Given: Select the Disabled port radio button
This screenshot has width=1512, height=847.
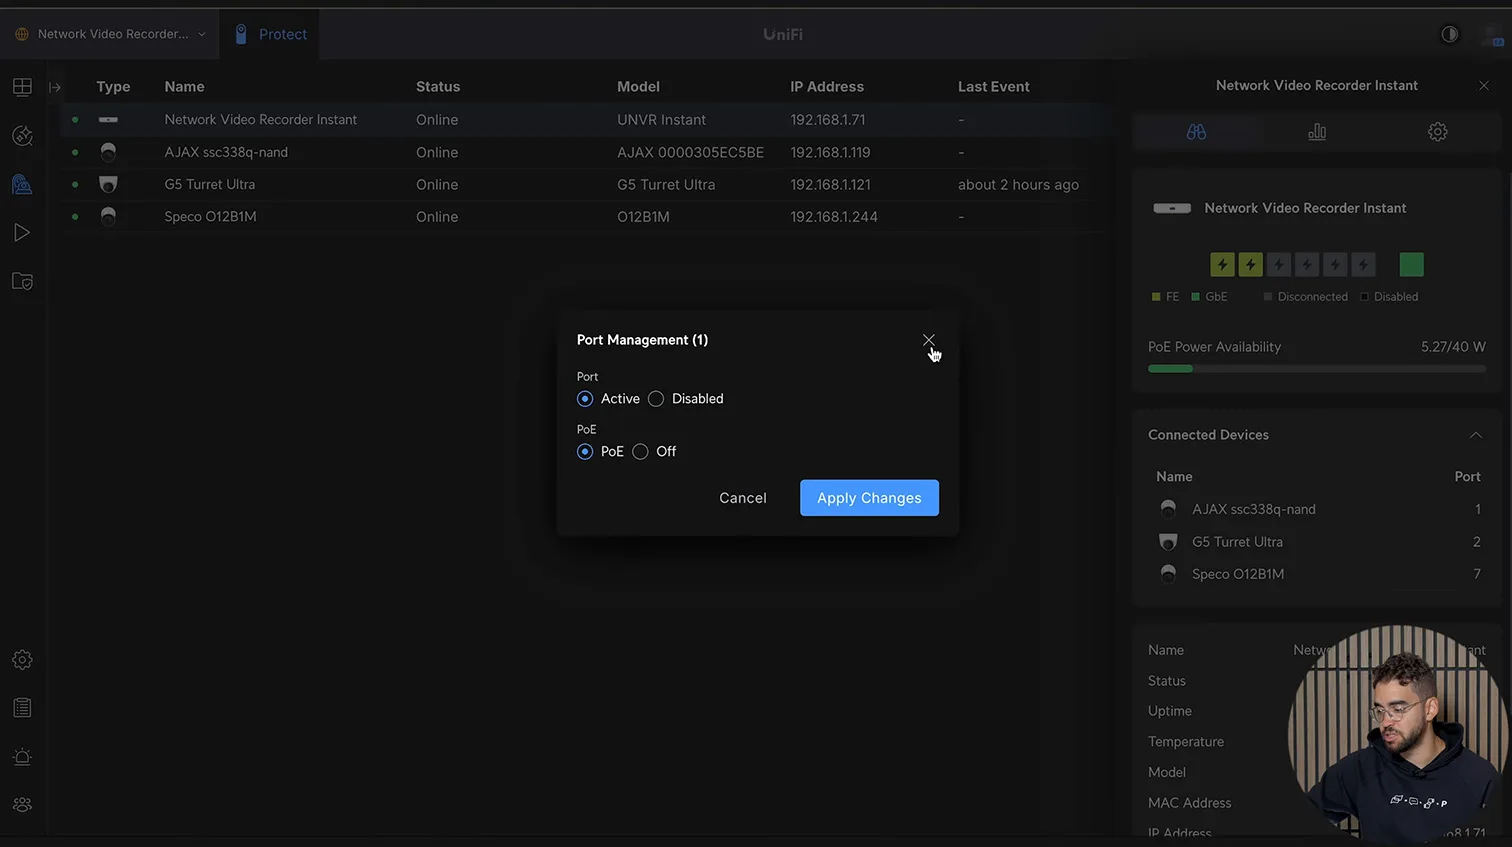Looking at the screenshot, I should (656, 399).
